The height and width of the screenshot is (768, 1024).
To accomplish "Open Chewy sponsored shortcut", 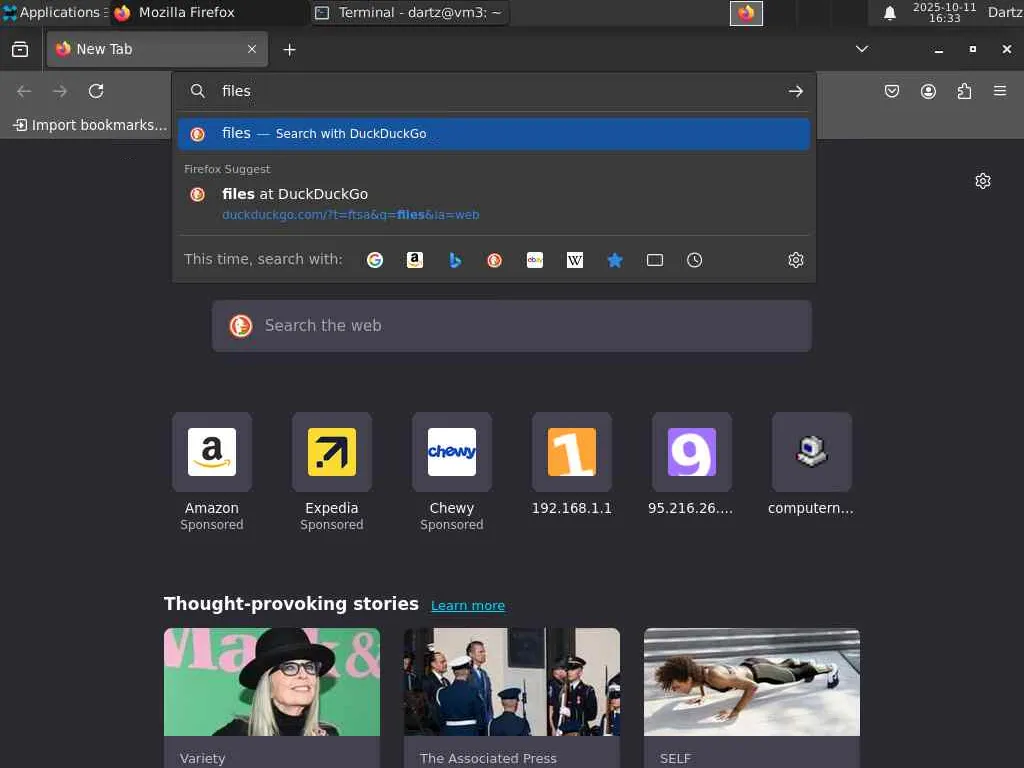I will coord(452,472).
